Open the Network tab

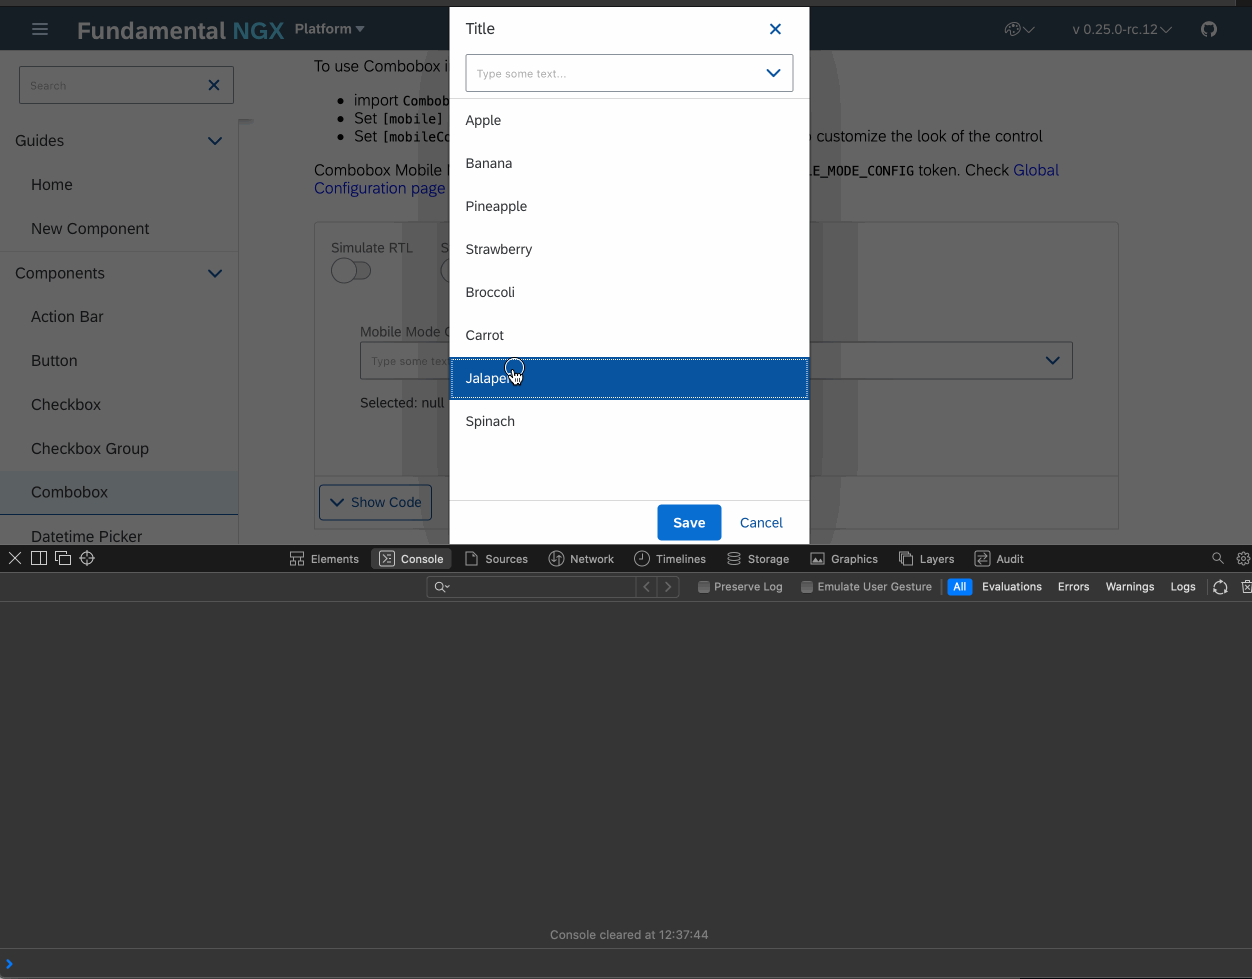point(581,559)
